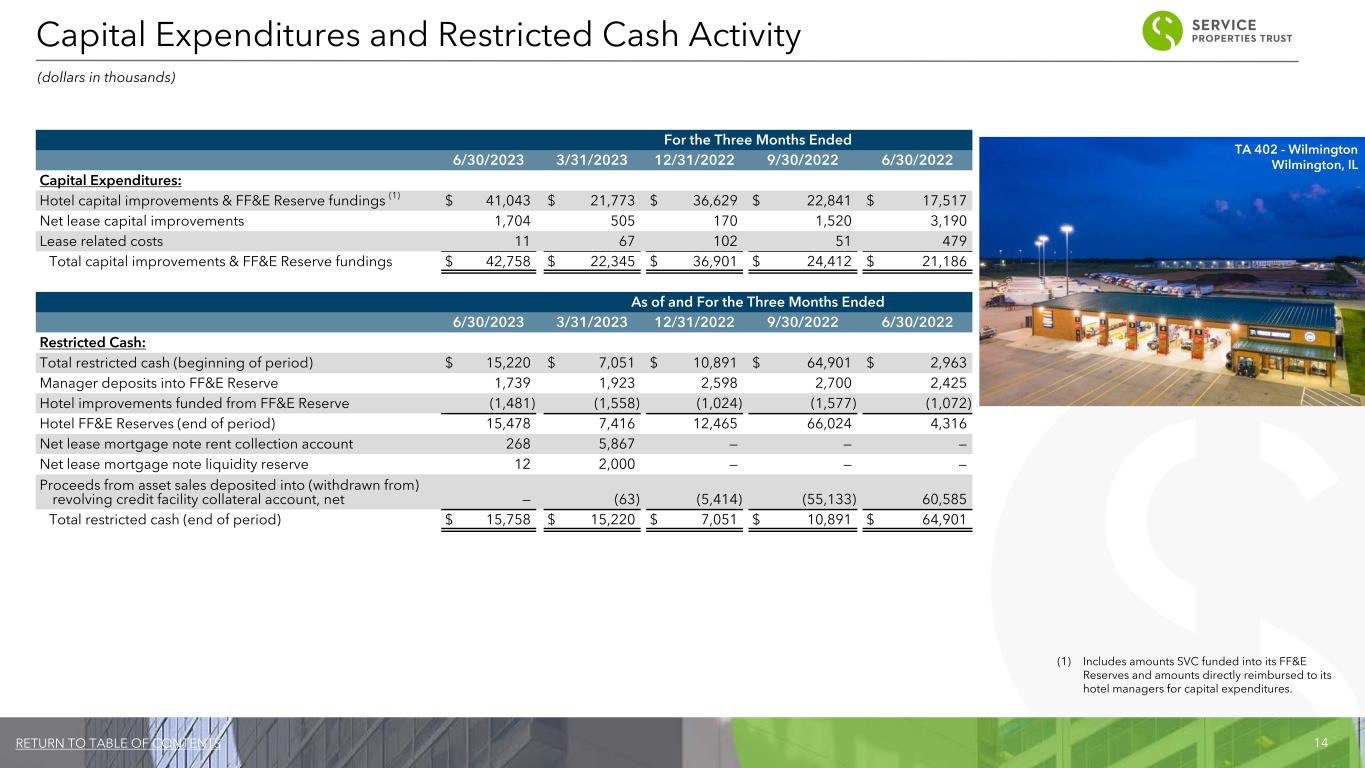
Task: Click the page number 14
Action: click(1320, 743)
